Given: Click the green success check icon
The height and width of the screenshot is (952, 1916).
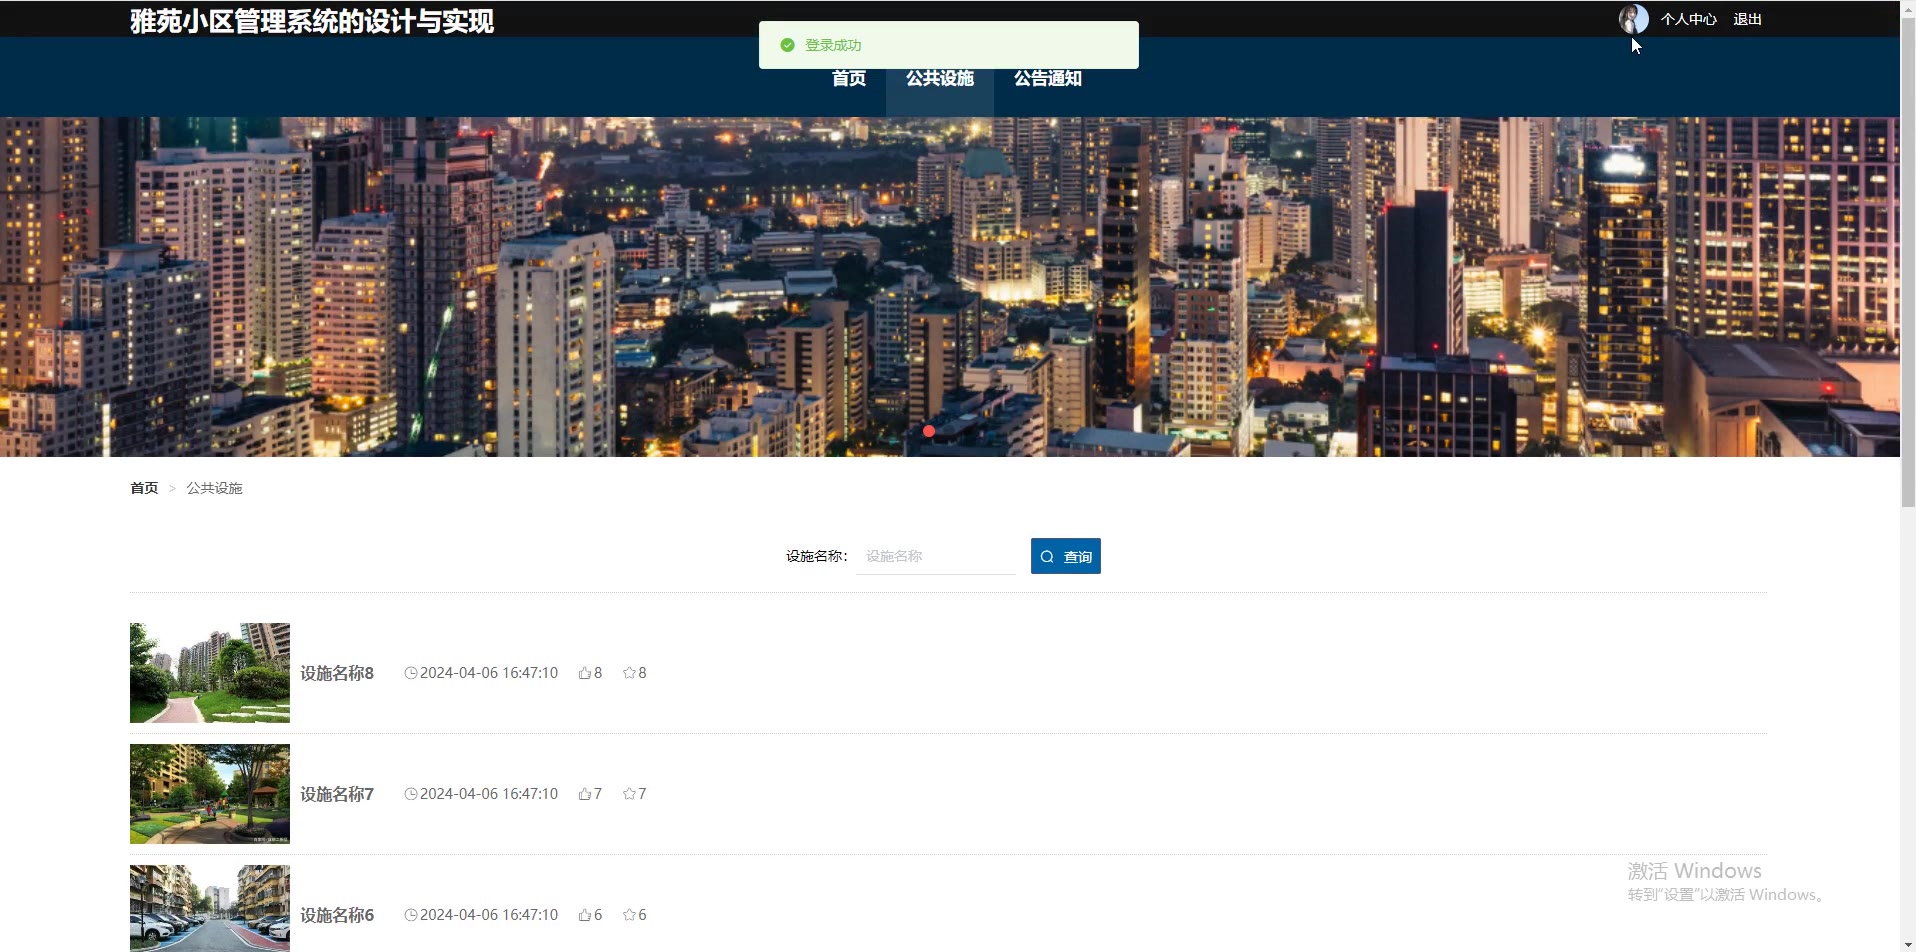Looking at the screenshot, I should pyautogui.click(x=787, y=45).
